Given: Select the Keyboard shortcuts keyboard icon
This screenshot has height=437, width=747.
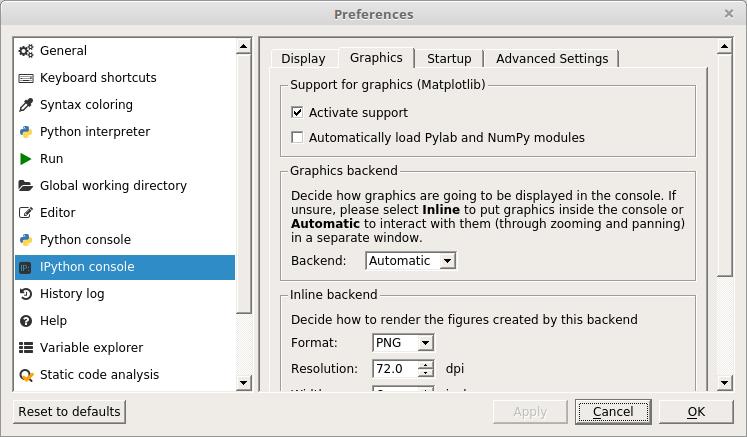Looking at the screenshot, I should coord(26,78).
